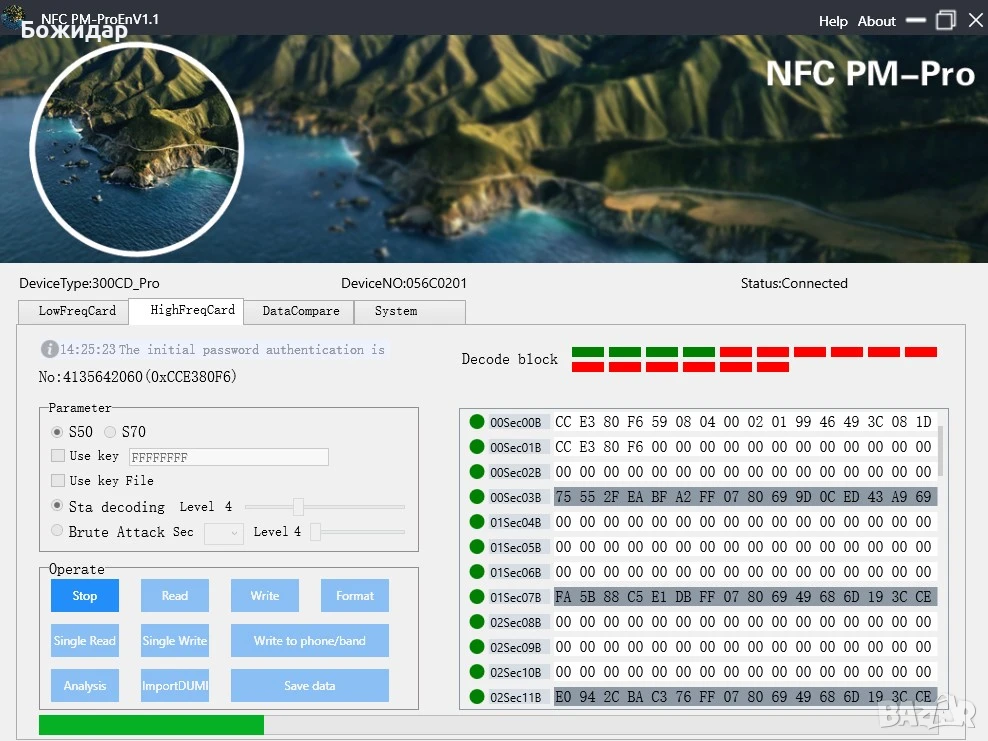988x741 pixels.
Task: Click the green status dot for 02Sec09B
Action: (477, 646)
